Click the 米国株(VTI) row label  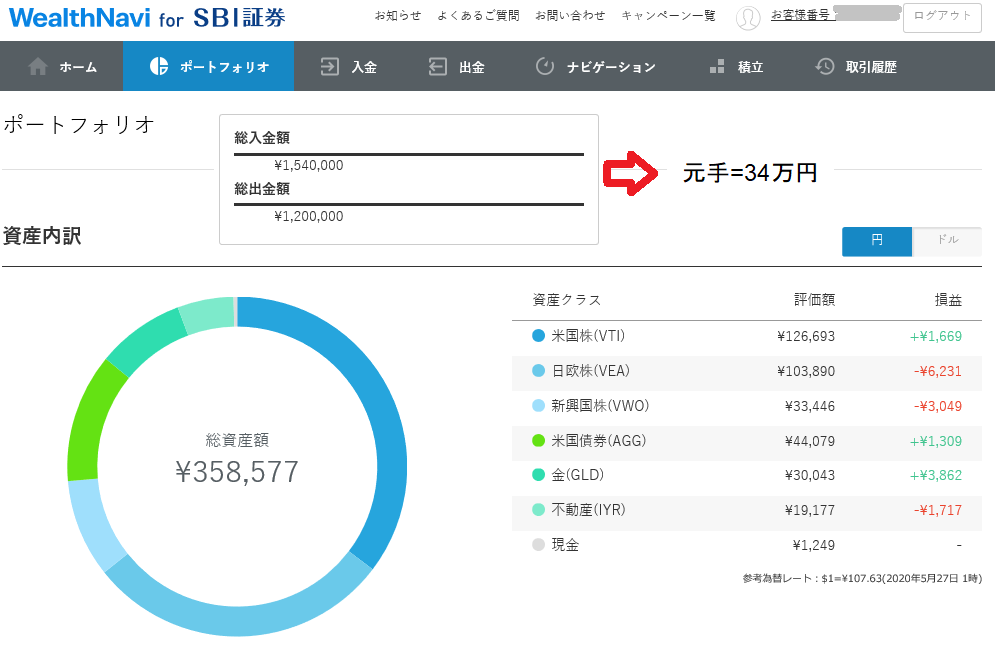coord(588,336)
